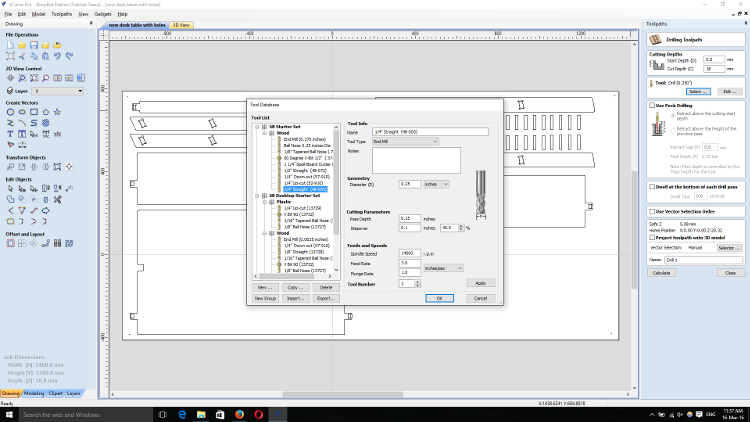Switch to the 3D View tab

pyautogui.click(x=181, y=24)
